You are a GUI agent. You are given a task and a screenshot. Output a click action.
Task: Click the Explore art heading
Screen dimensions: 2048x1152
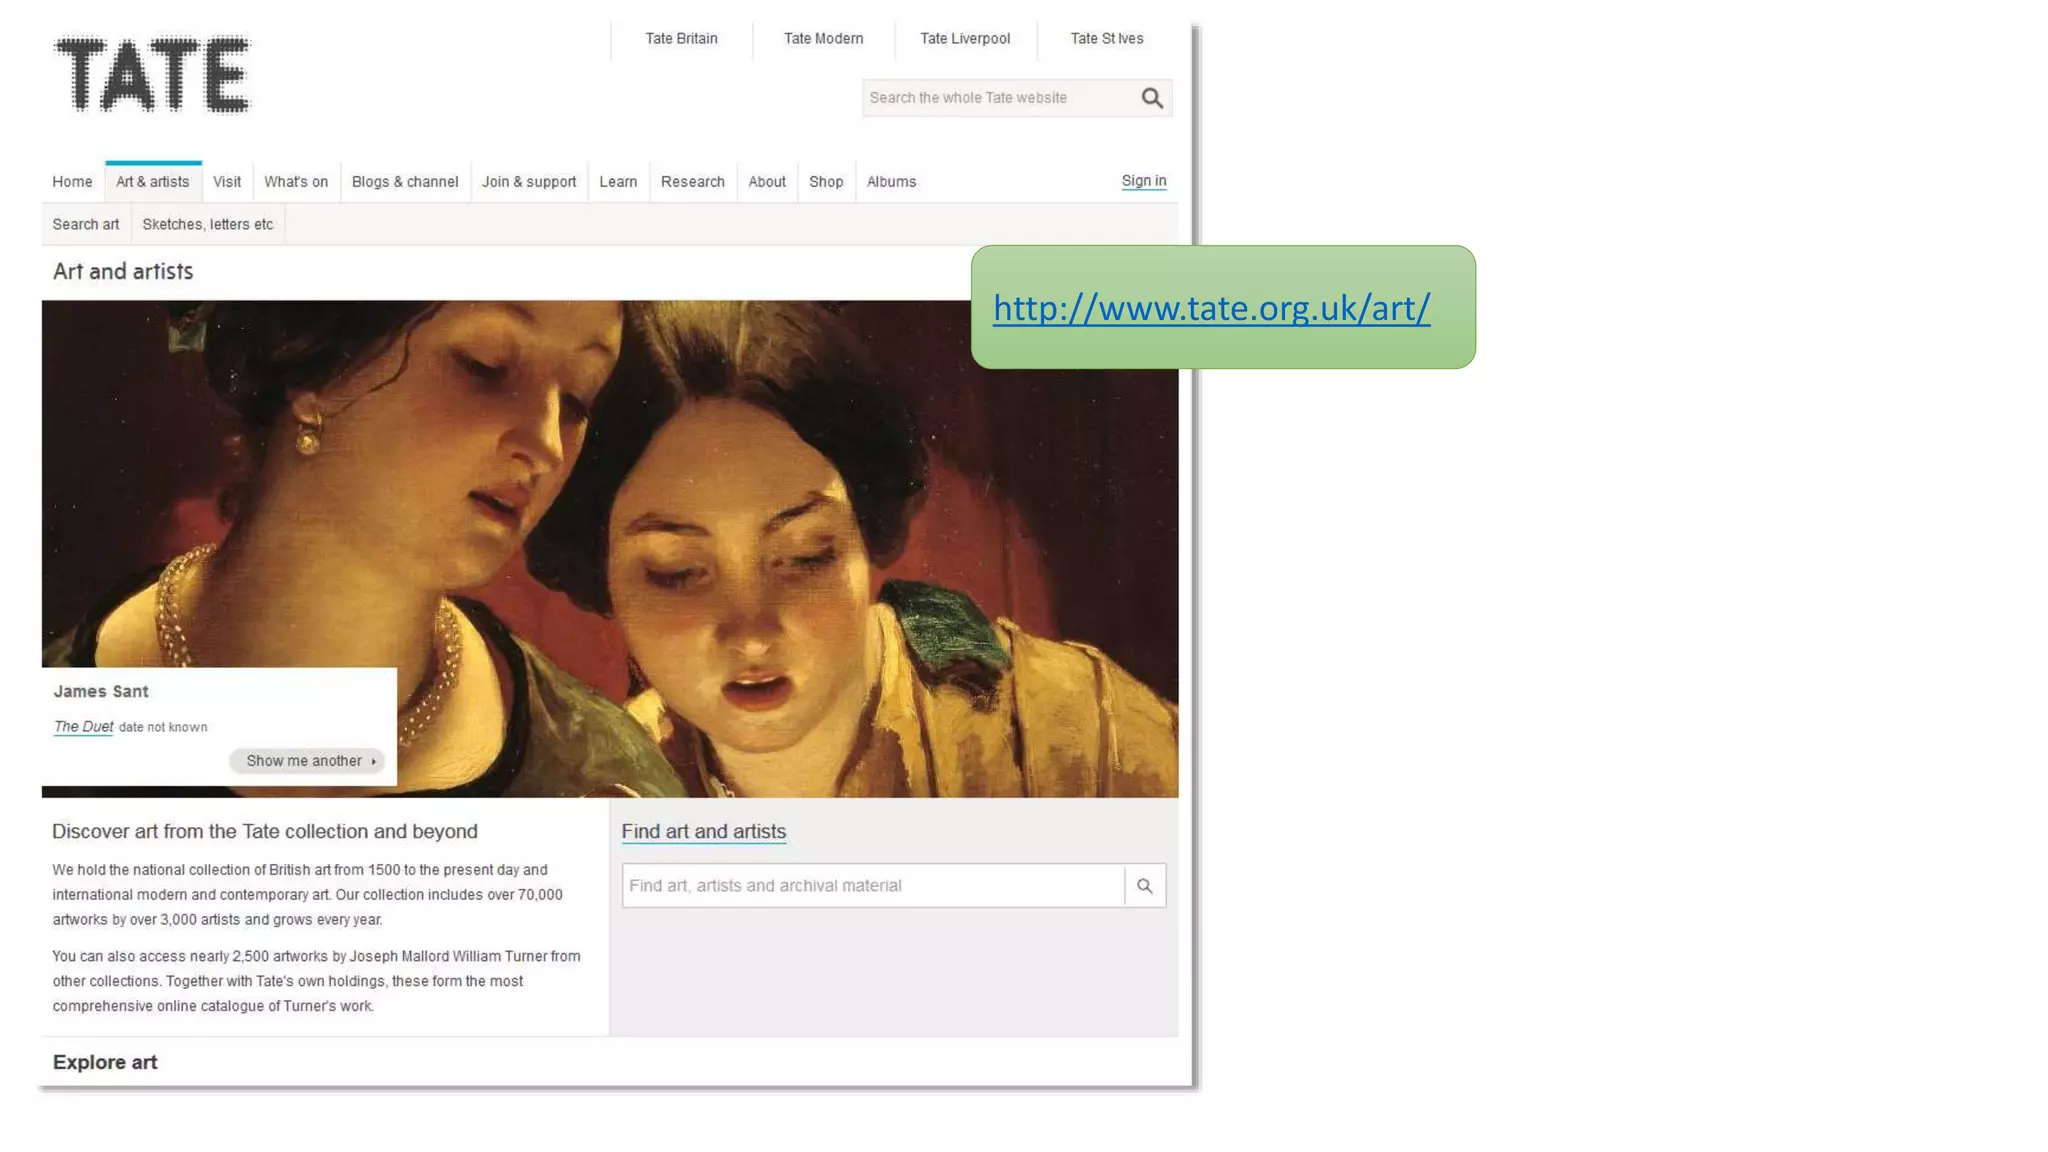(x=105, y=1063)
